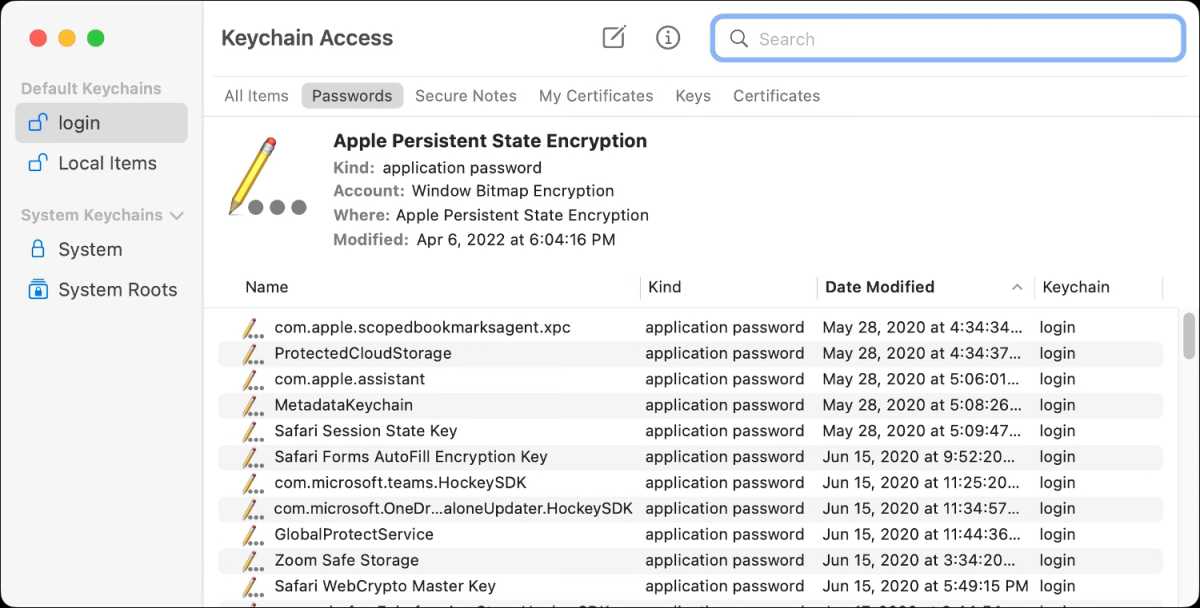The height and width of the screenshot is (608, 1200).
Task: Toggle the Date Modified sort direction arrow
Action: [x=1017, y=288]
